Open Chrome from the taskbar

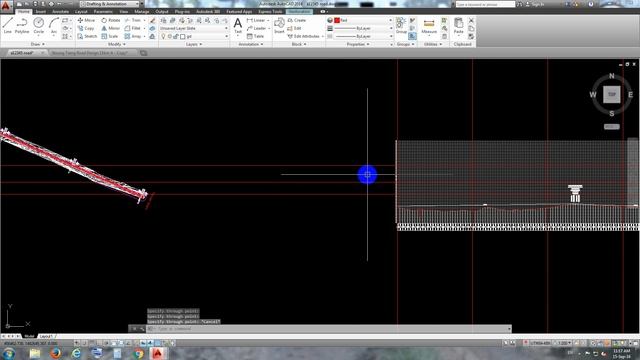pos(138,353)
